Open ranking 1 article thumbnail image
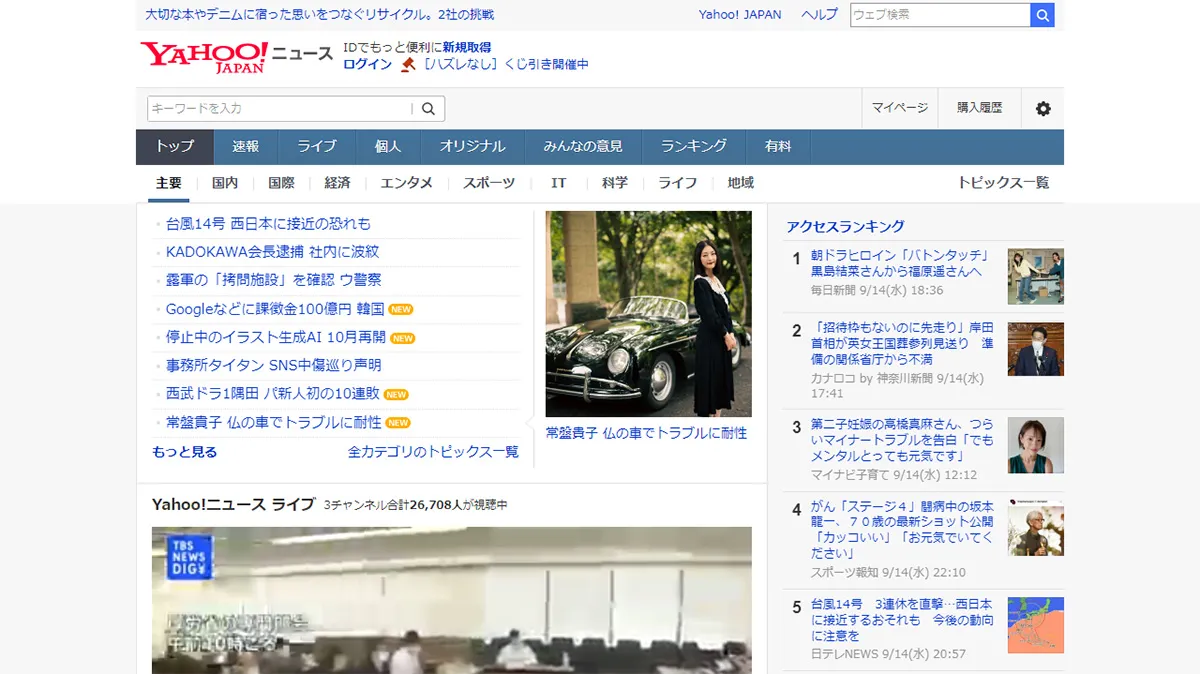The width and height of the screenshot is (1200, 674). pos(1035,276)
